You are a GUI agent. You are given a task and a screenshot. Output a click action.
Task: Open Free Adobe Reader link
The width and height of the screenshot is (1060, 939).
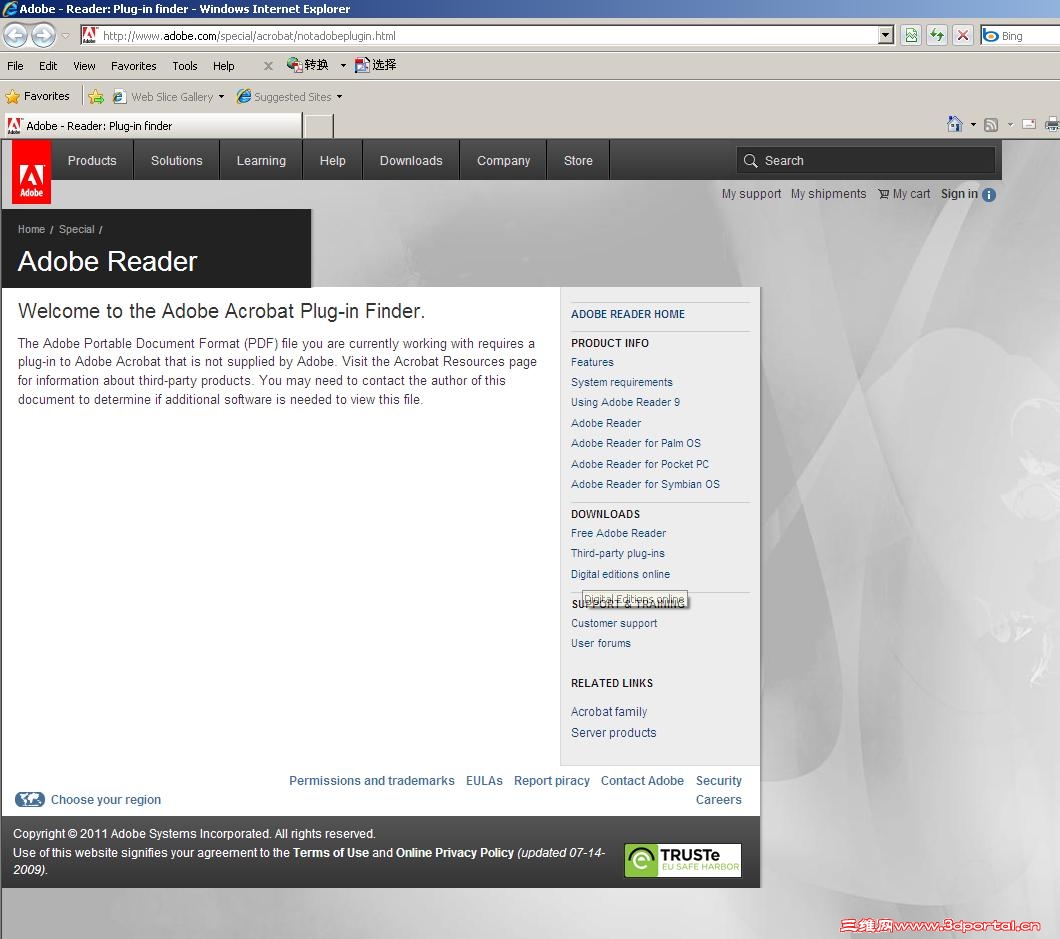pyautogui.click(x=618, y=533)
